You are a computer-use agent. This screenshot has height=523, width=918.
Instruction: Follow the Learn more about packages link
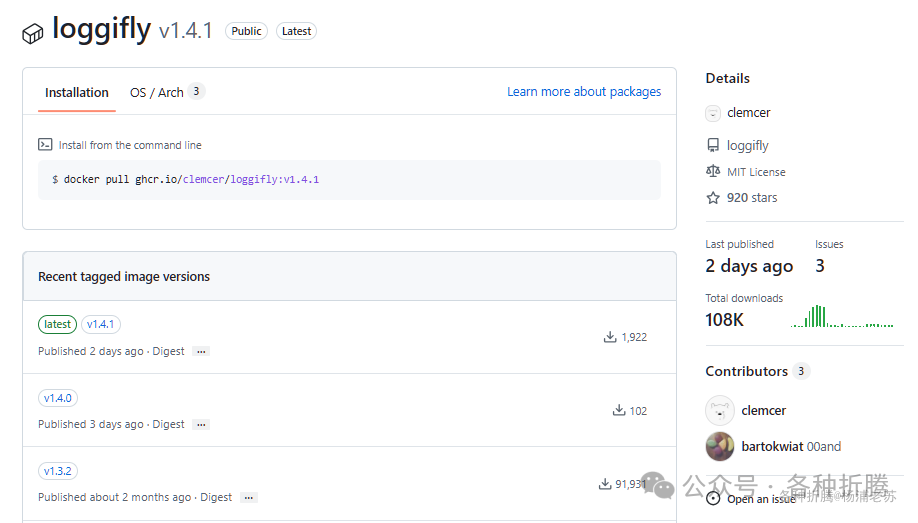click(x=584, y=91)
